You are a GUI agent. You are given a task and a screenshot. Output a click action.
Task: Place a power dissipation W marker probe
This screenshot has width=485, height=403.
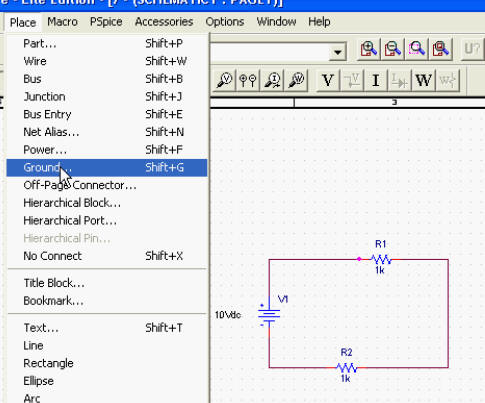296,80
